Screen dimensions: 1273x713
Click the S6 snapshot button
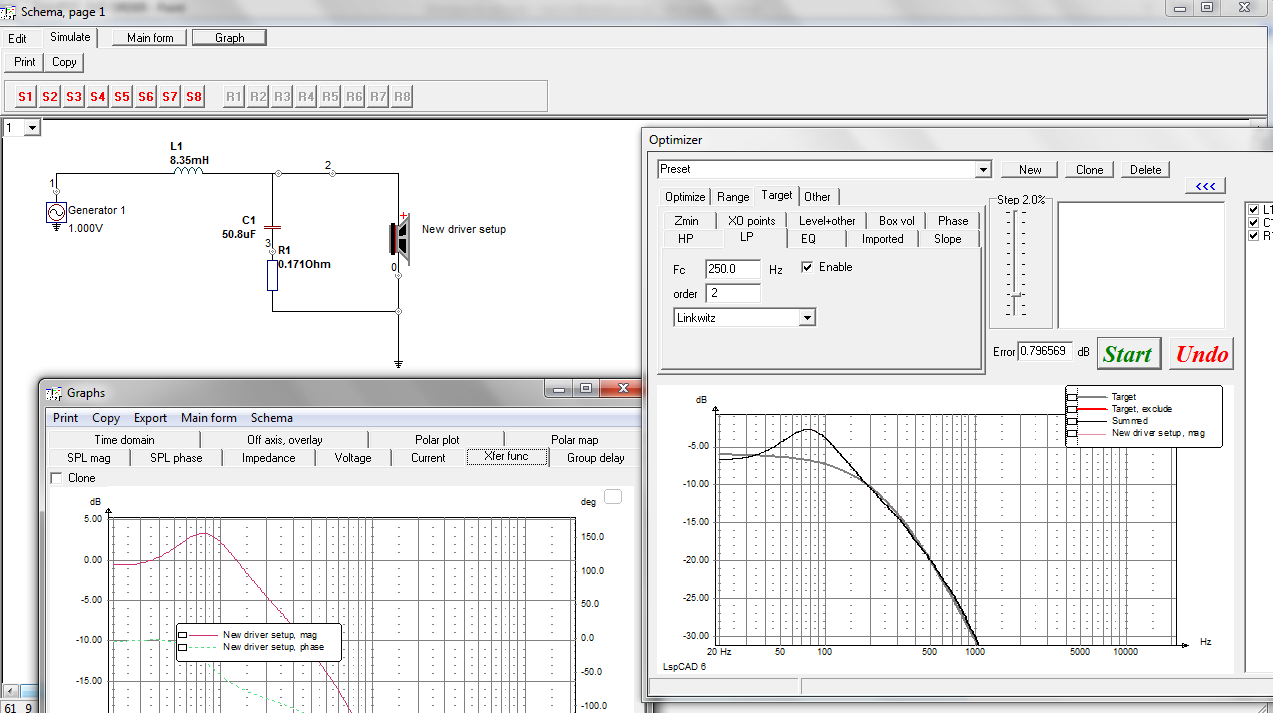pos(145,97)
